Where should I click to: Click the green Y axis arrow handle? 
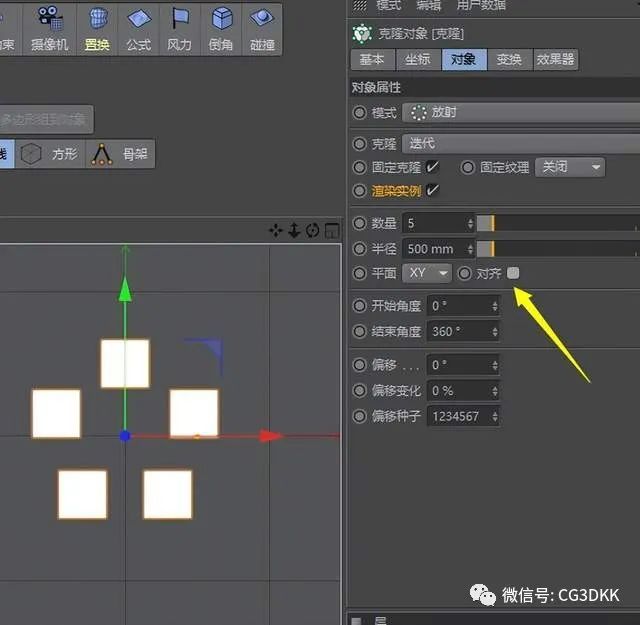click(125, 289)
